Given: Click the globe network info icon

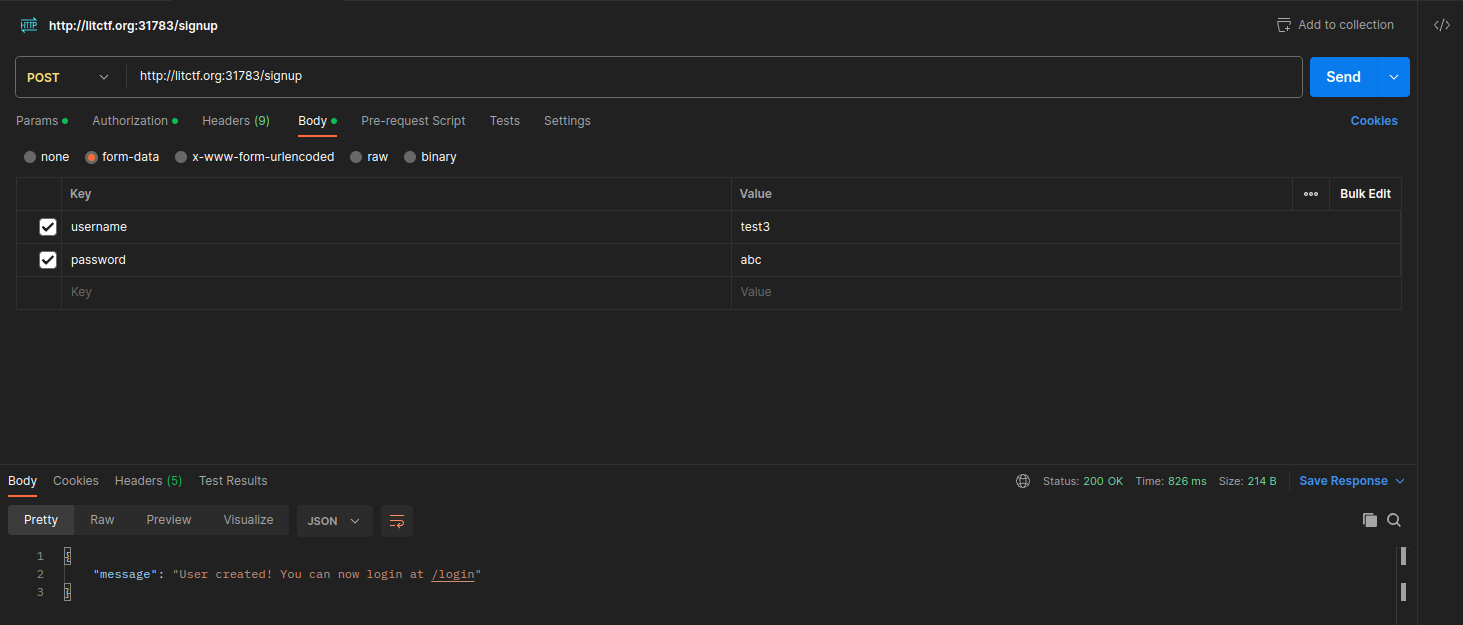Looking at the screenshot, I should [x=1022, y=480].
